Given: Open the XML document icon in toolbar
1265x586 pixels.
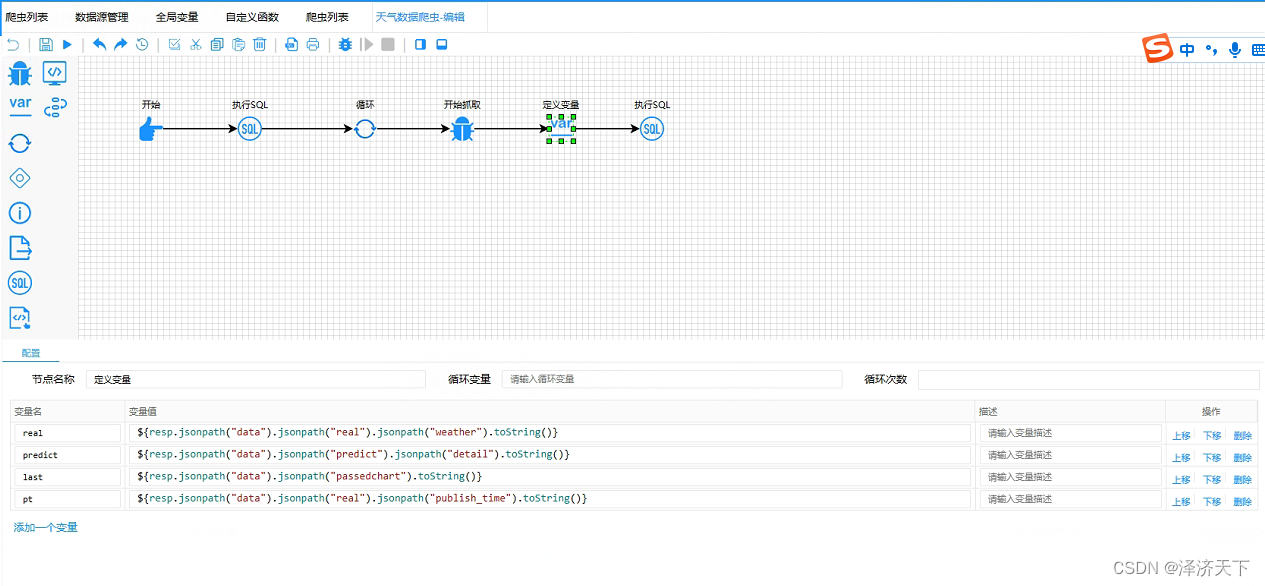Looking at the screenshot, I should pos(292,45).
